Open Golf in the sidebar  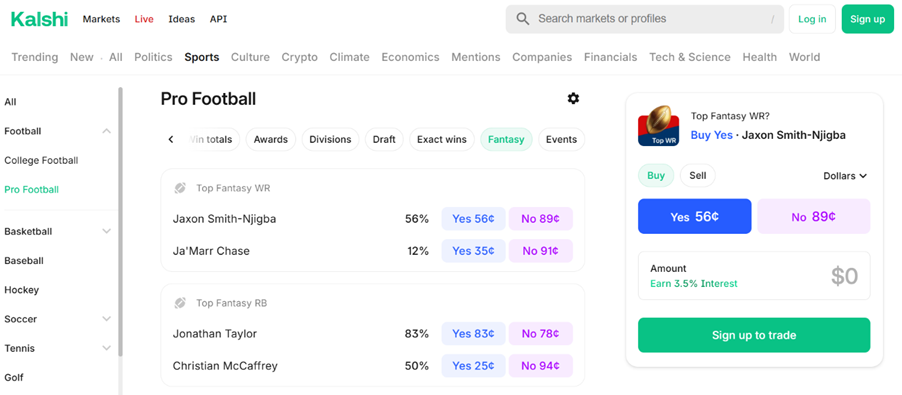click(x=14, y=377)
